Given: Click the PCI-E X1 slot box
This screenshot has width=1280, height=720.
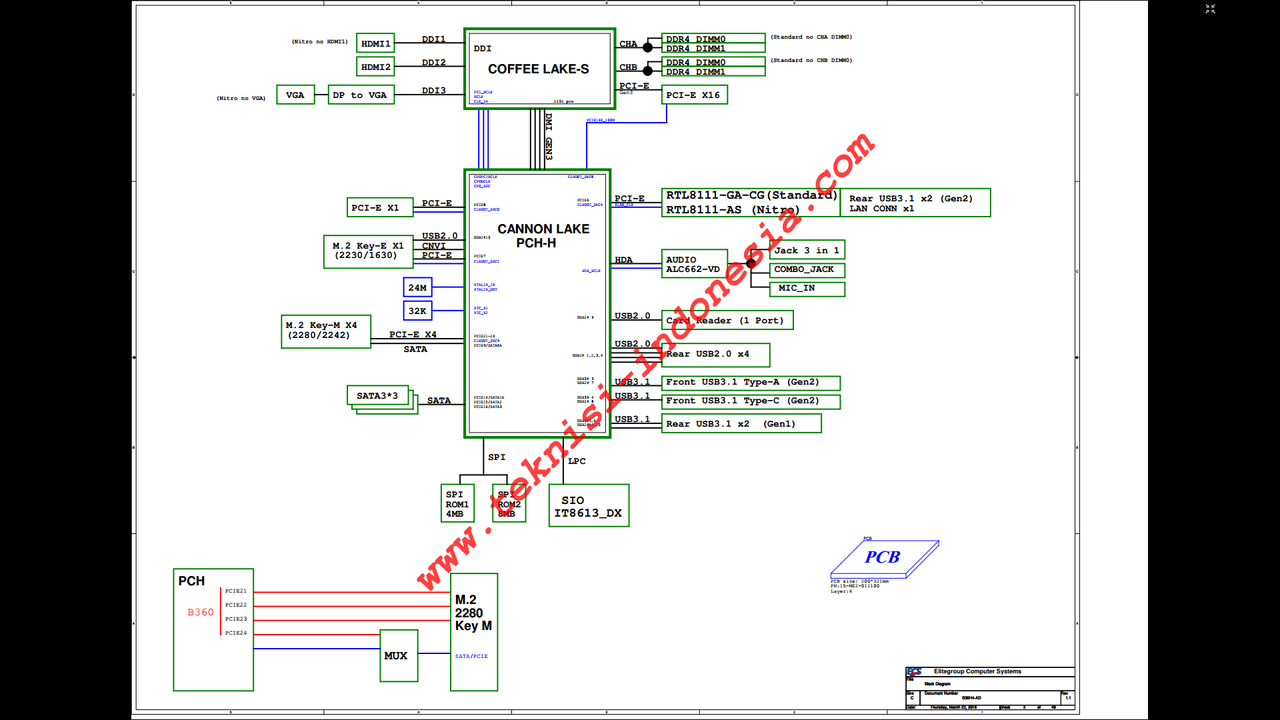Looking at the screenshot, I should click(380, 207).
